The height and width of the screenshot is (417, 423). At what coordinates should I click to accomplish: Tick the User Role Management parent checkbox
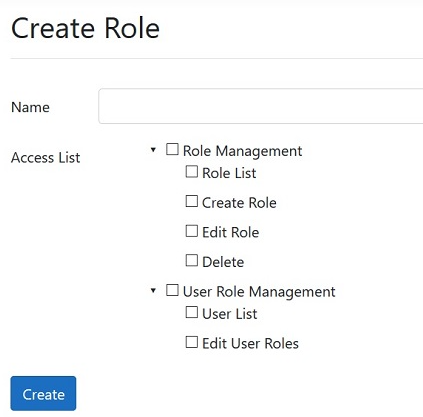point(172,290)
